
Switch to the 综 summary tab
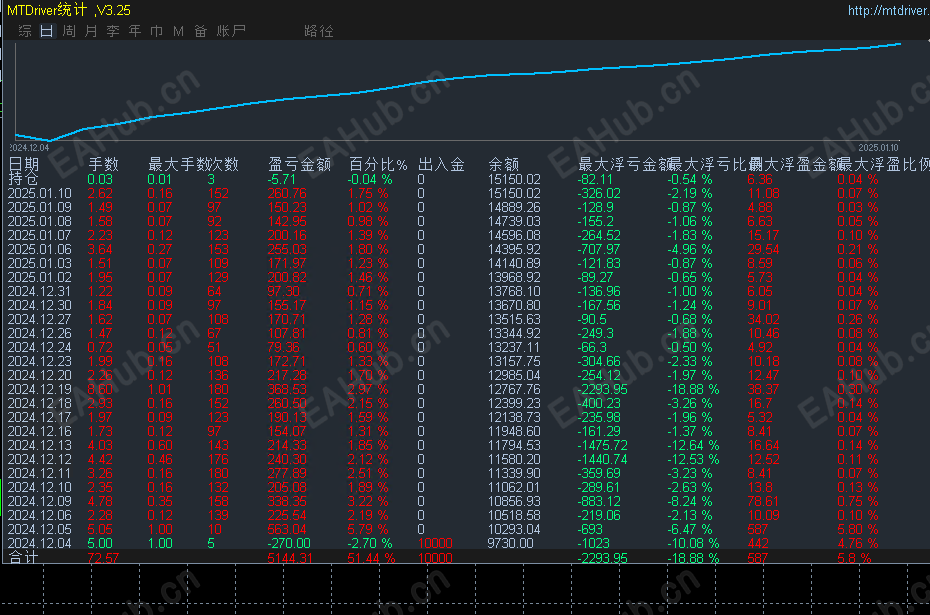click(25, 31)
